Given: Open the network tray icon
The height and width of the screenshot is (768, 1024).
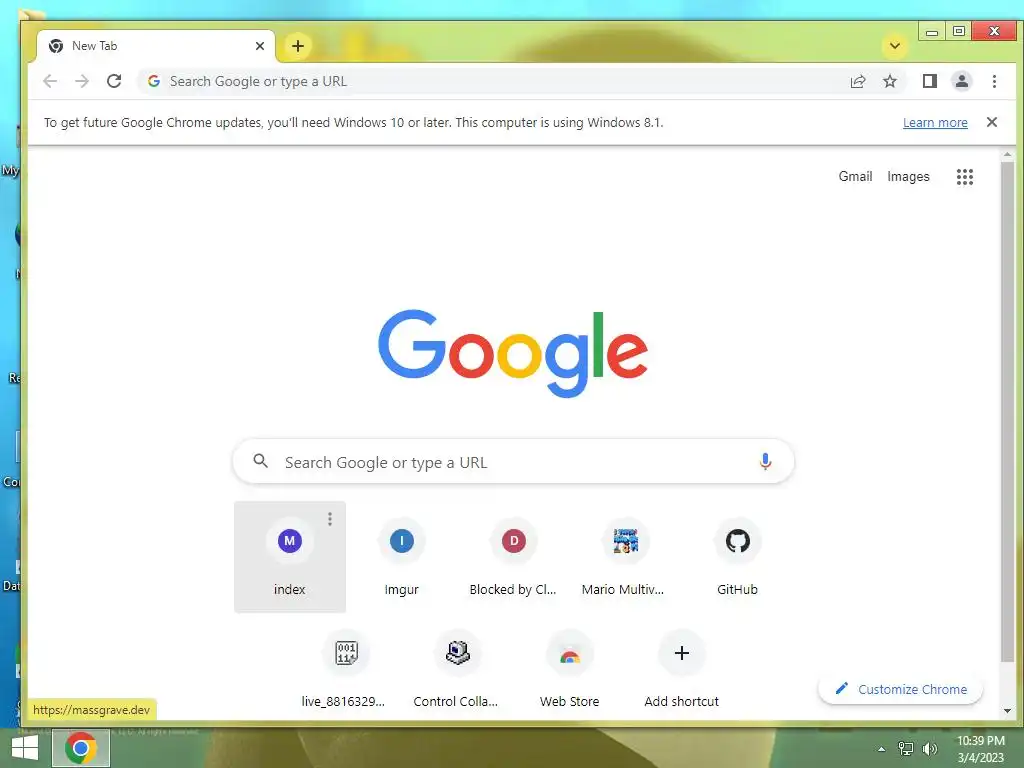Looking at the screenshot, I should click(905, 749).
